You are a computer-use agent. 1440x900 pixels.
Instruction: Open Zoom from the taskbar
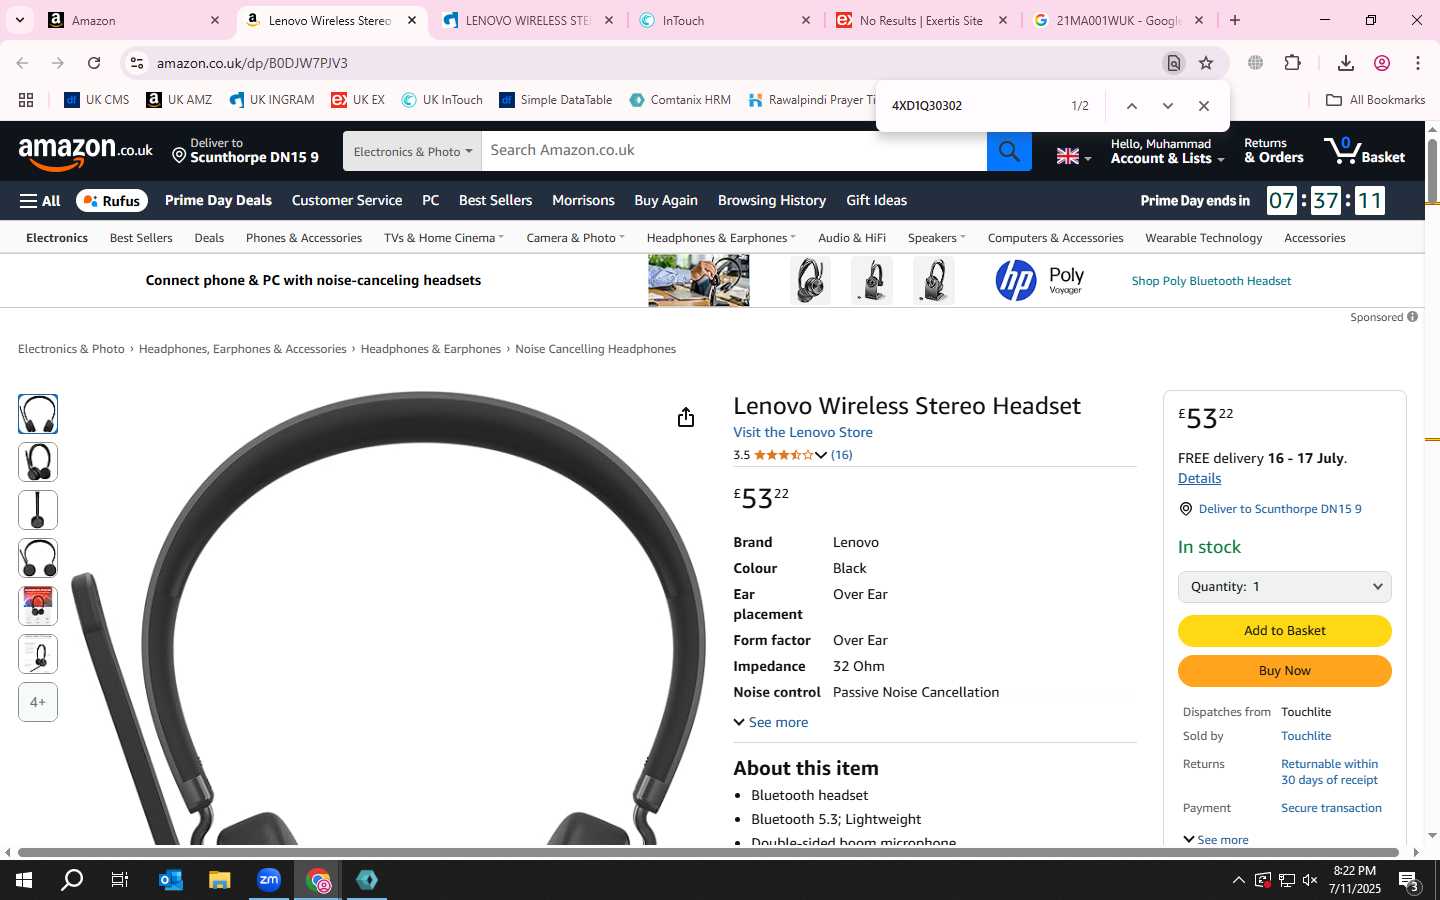269,880
